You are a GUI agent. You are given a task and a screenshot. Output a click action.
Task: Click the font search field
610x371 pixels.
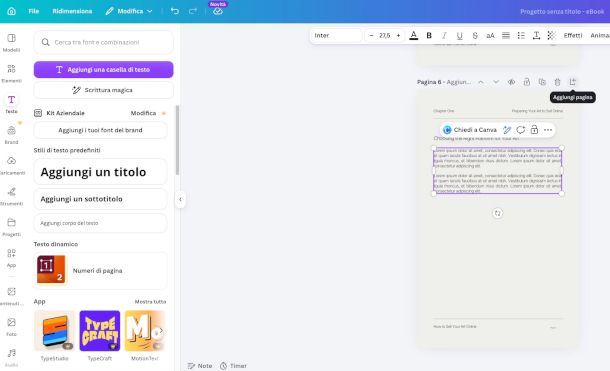click(x=103, y=42)
